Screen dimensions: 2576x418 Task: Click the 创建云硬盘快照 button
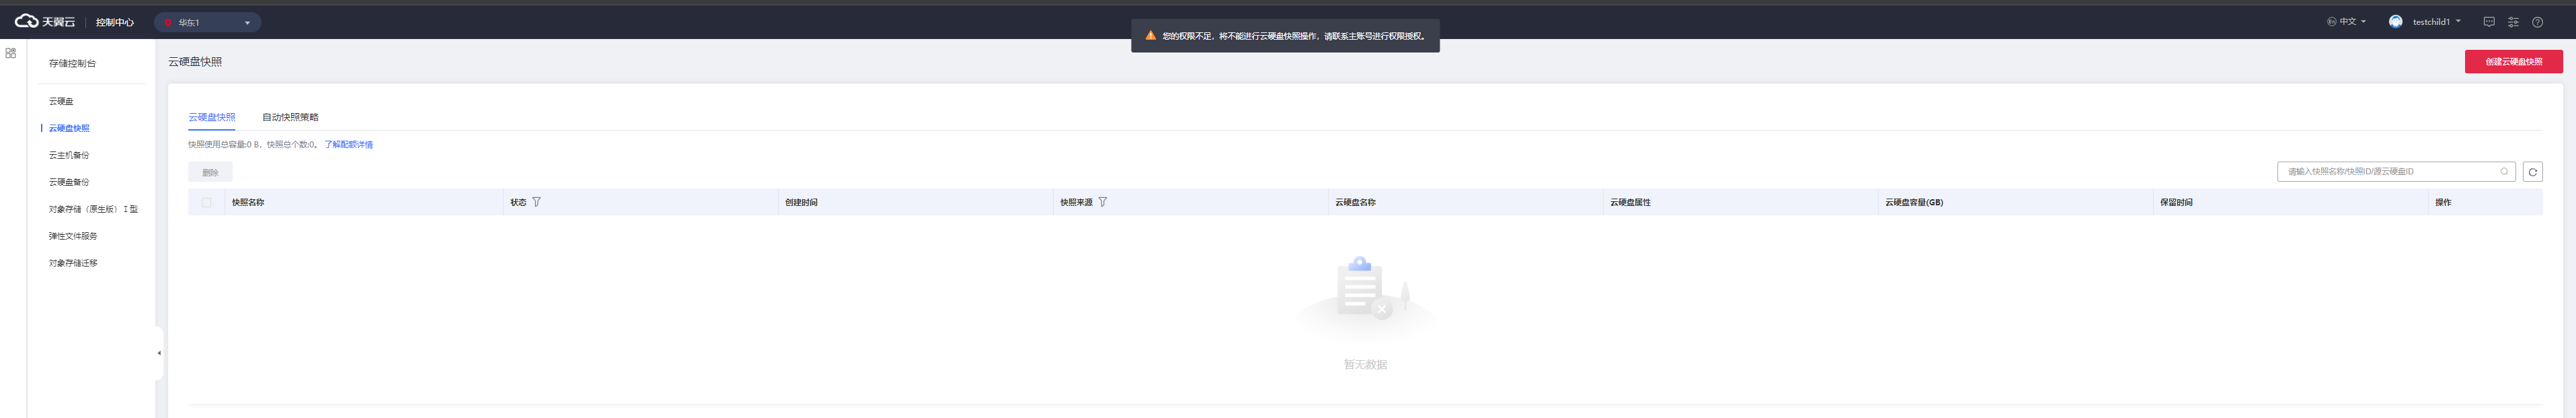coord(2513,62)
